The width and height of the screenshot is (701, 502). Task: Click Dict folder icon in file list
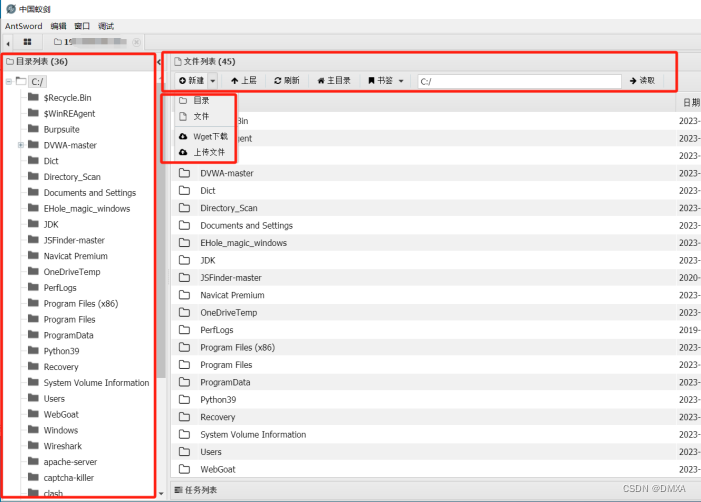(184, 190)
